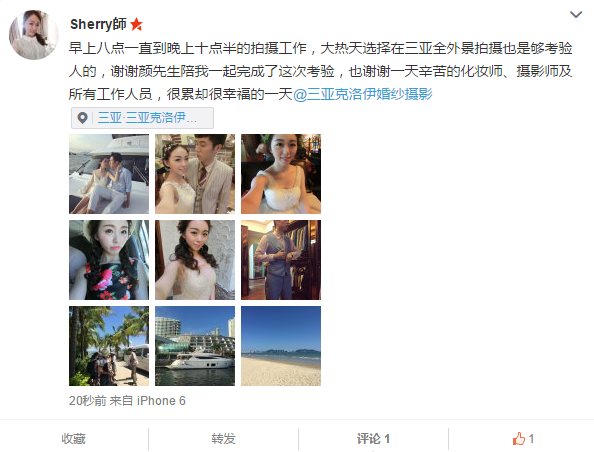The width and height of the screenshot is (594, 452).
Task: Open the @三亚克洛伊婚纱摄影 mention link
Action: coord(363,94)
